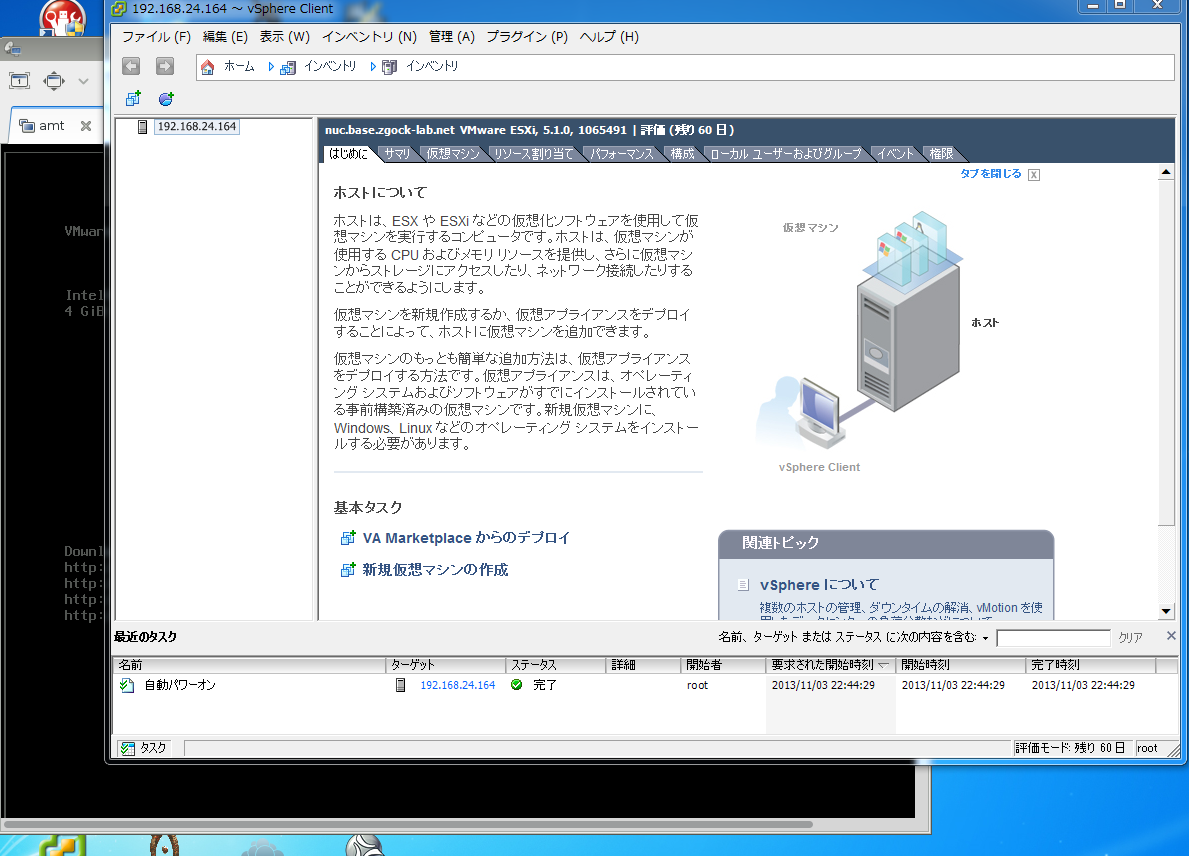Sort tasks by ステータス column header
Viewport: 1189px width, 856px height.
(x=555, y=665)
